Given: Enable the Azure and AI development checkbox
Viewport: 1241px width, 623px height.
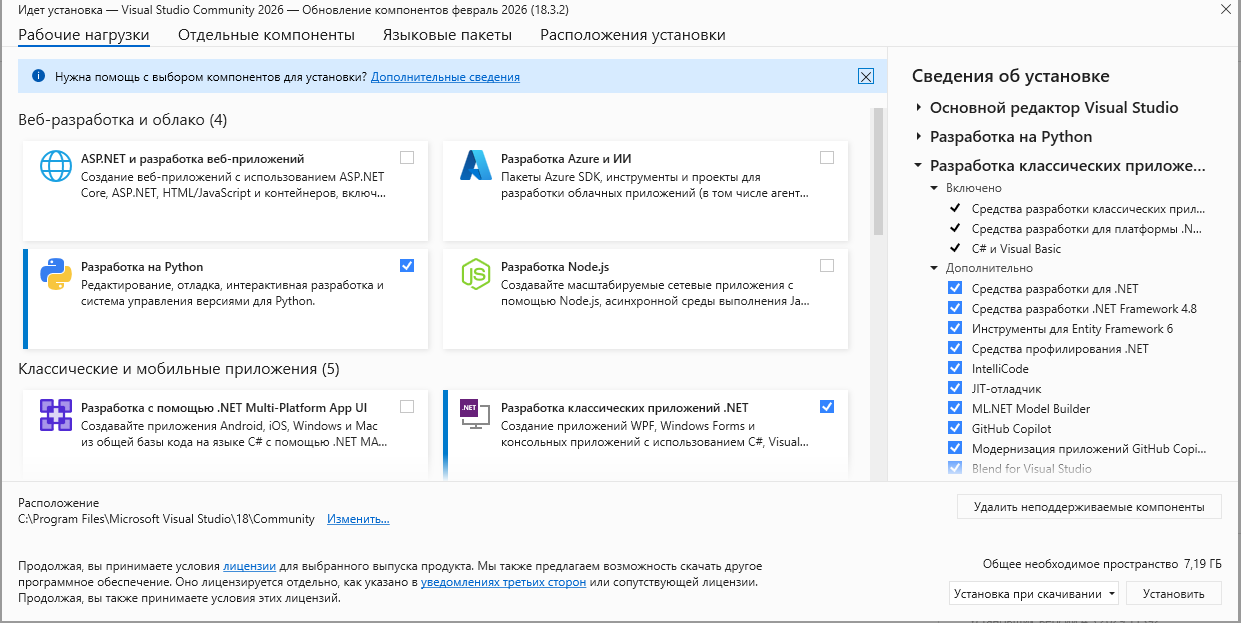Looking at the screenshot, I should (826, 157).
